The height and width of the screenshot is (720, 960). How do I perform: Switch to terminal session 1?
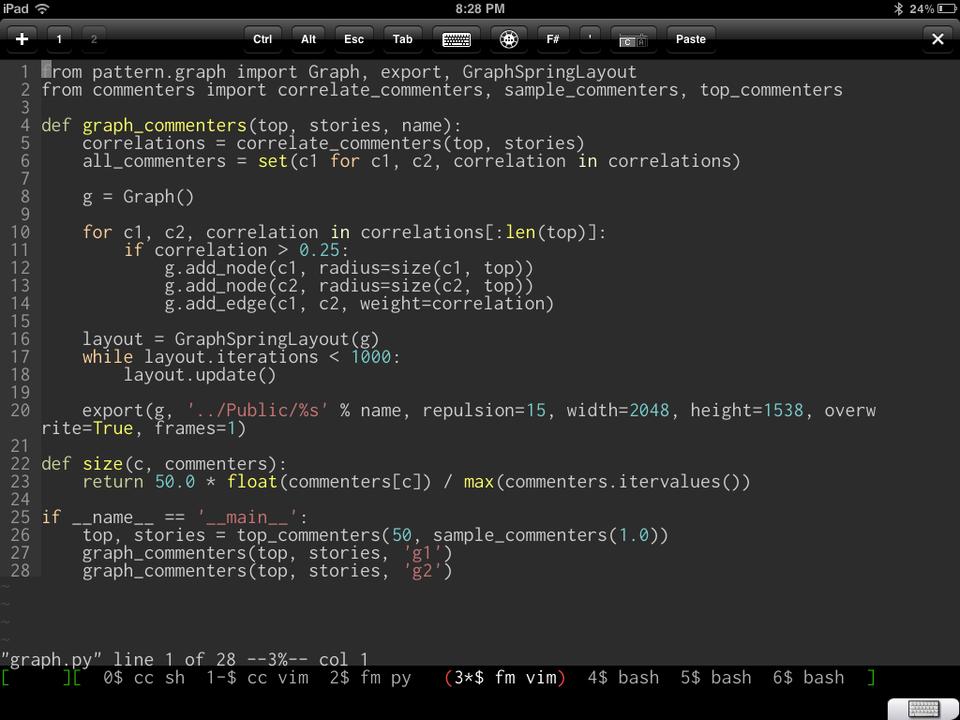(59, 39)
